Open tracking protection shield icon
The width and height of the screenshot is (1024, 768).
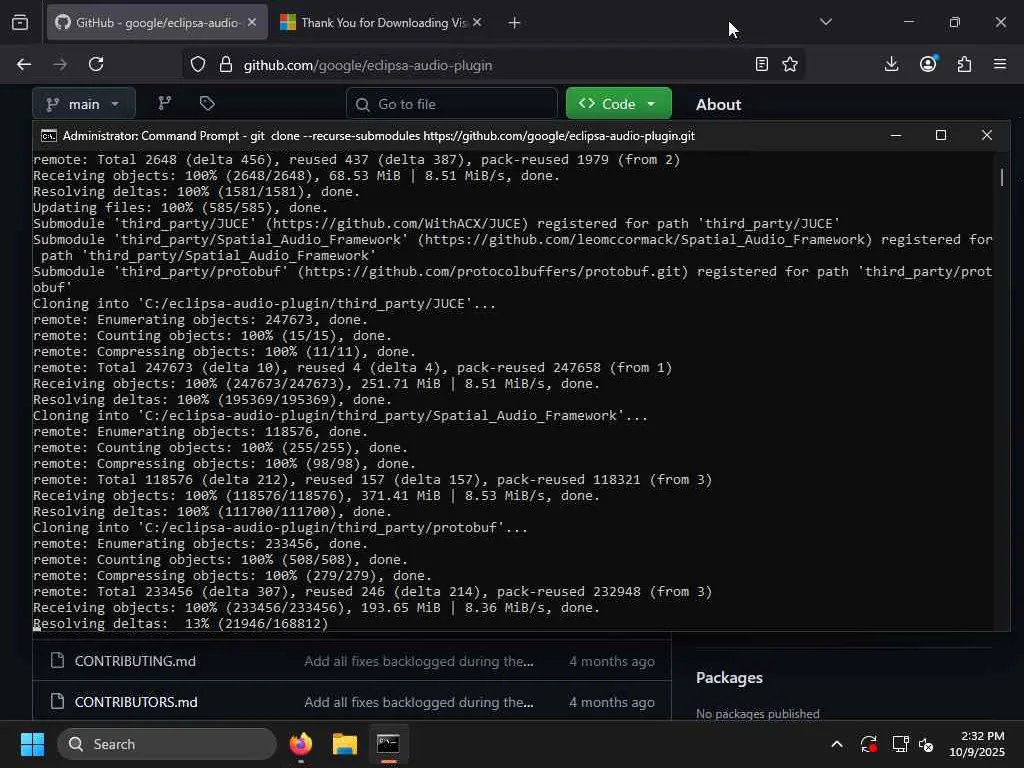[198, 65]
